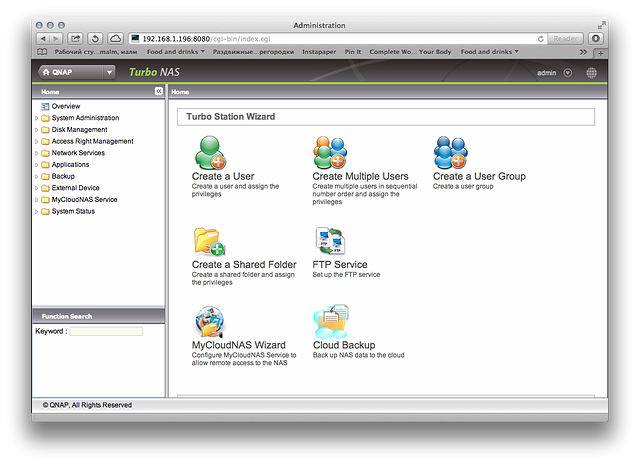Expand MyCloudNAS Service tree arrow

pos(36,200)
